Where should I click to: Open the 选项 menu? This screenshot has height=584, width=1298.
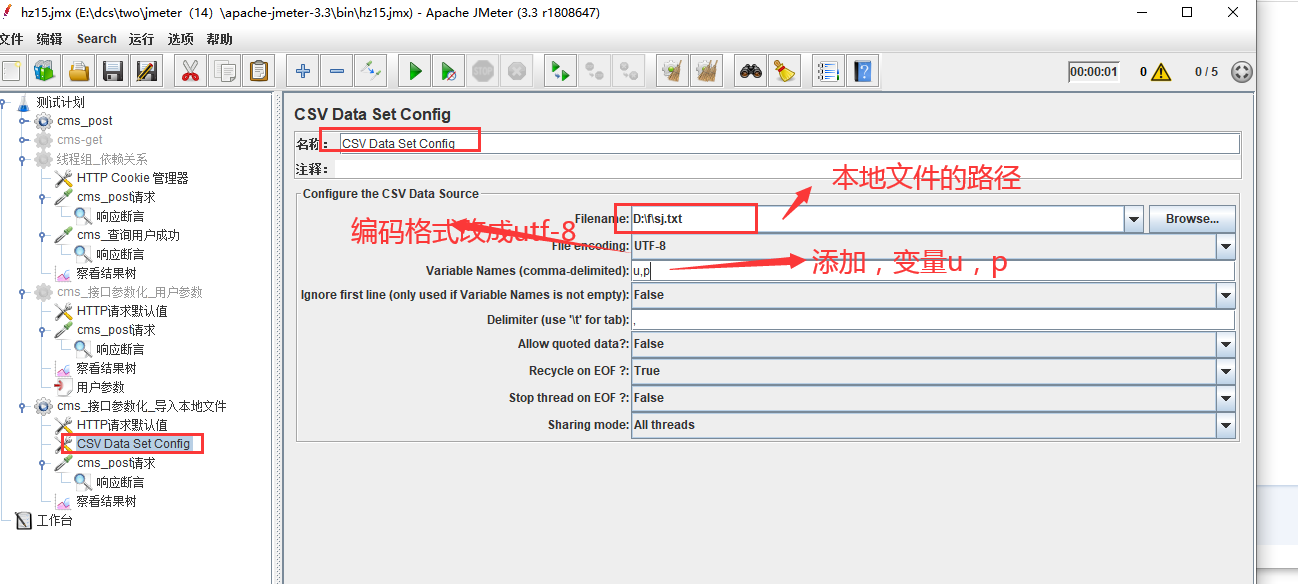point(181,39)
